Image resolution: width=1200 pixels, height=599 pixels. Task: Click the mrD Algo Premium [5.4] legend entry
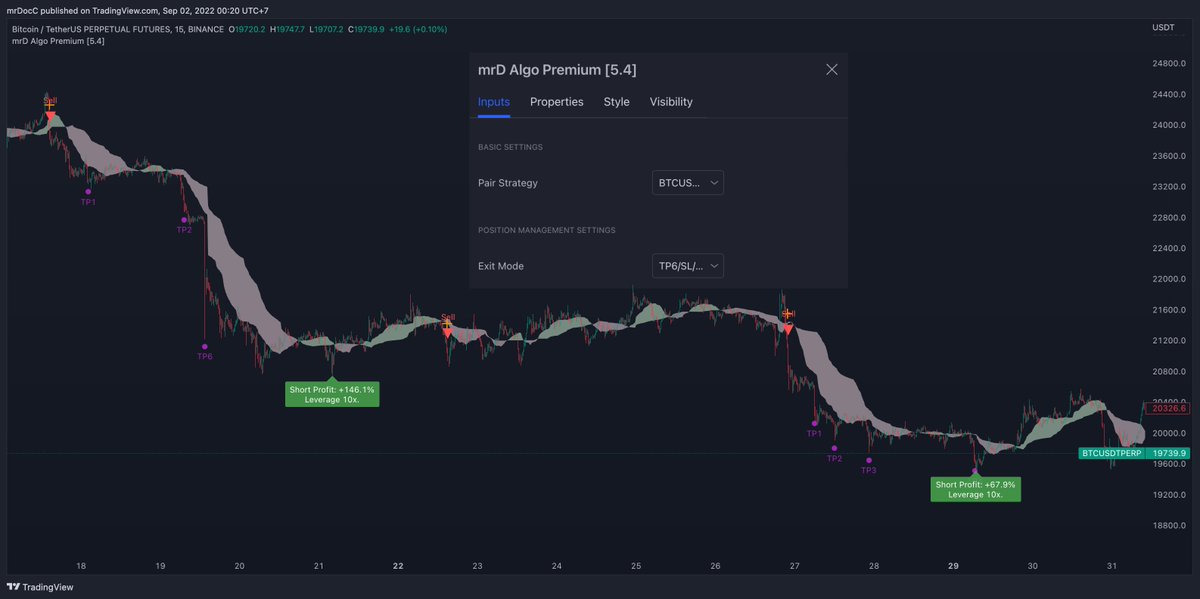(x=57, y=41)
